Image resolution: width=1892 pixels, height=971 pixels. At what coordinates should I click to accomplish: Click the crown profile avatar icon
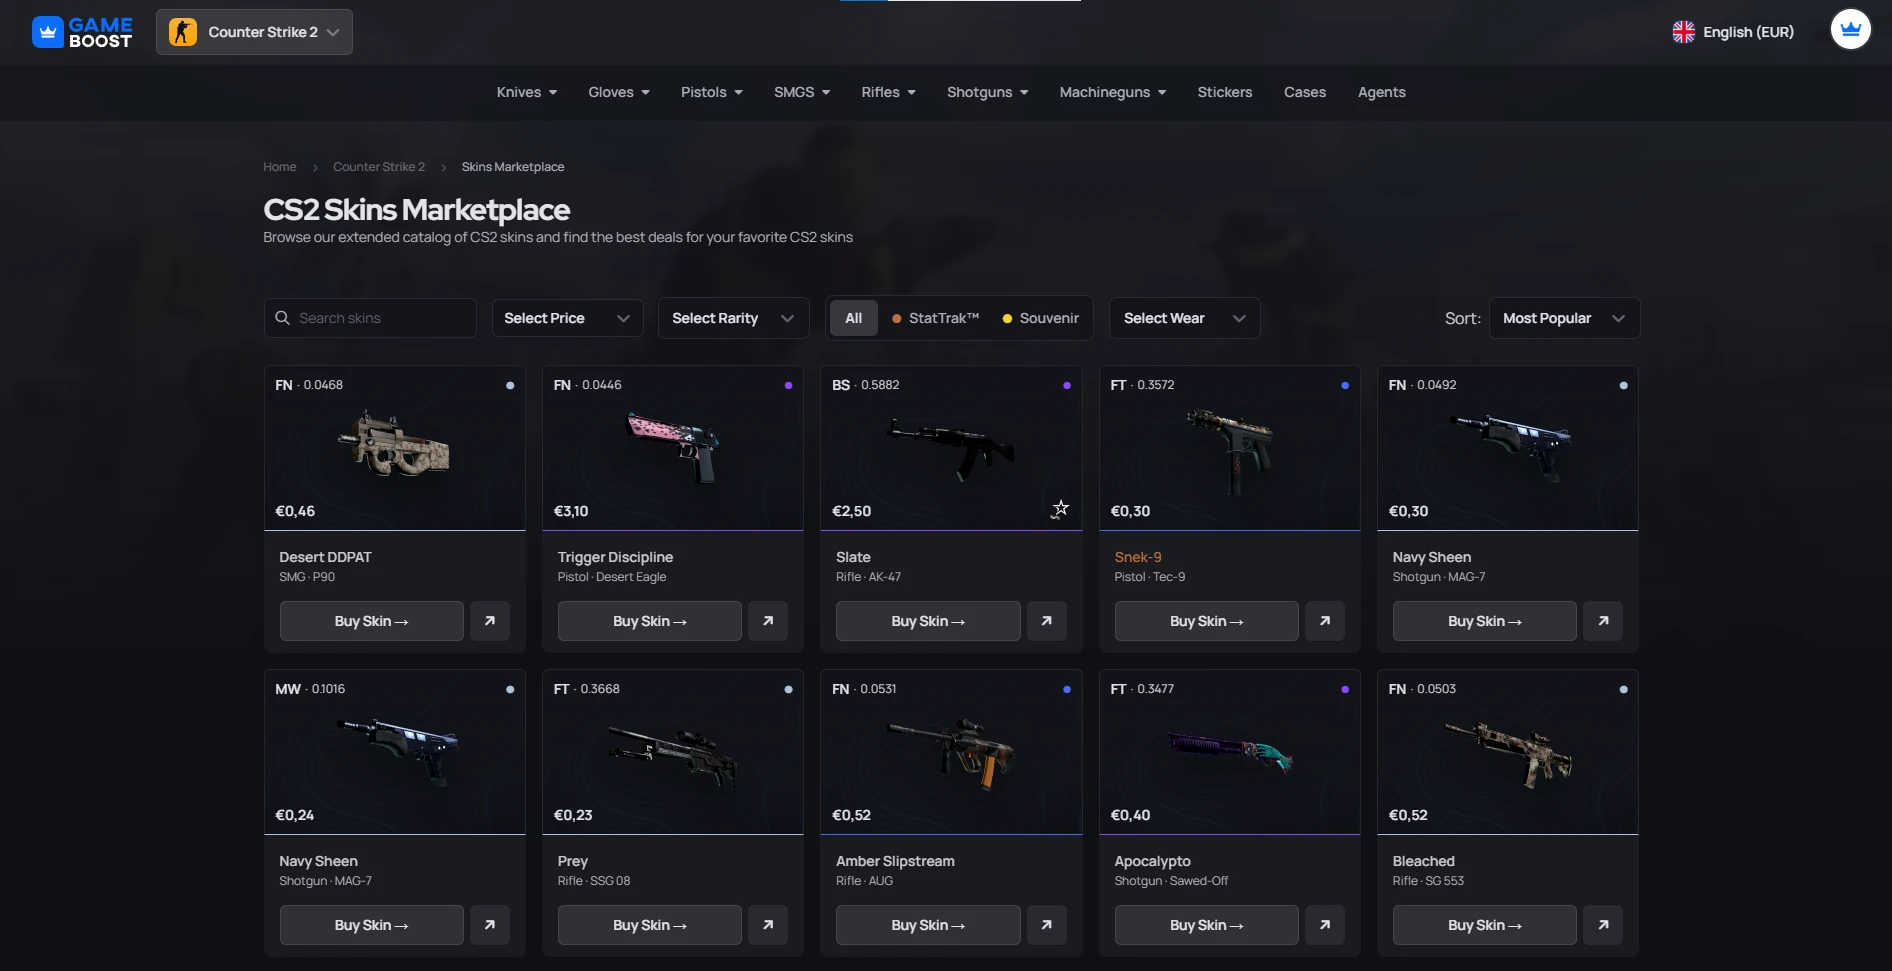click(1850, 30)
